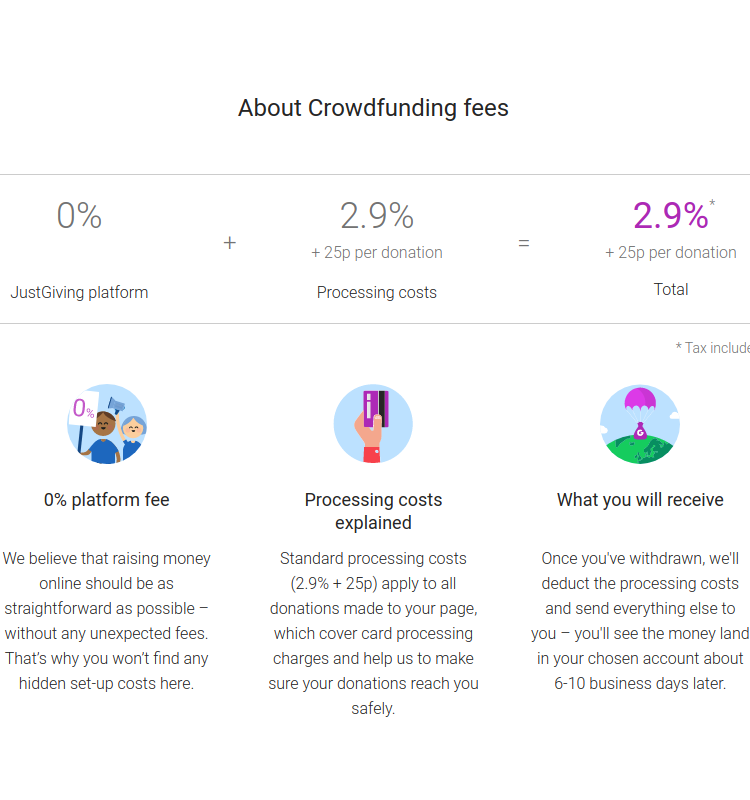Click the credit card processing costs icon
Image resolution: width=750 pixels, height=800 pixels.
pos(373,424)
